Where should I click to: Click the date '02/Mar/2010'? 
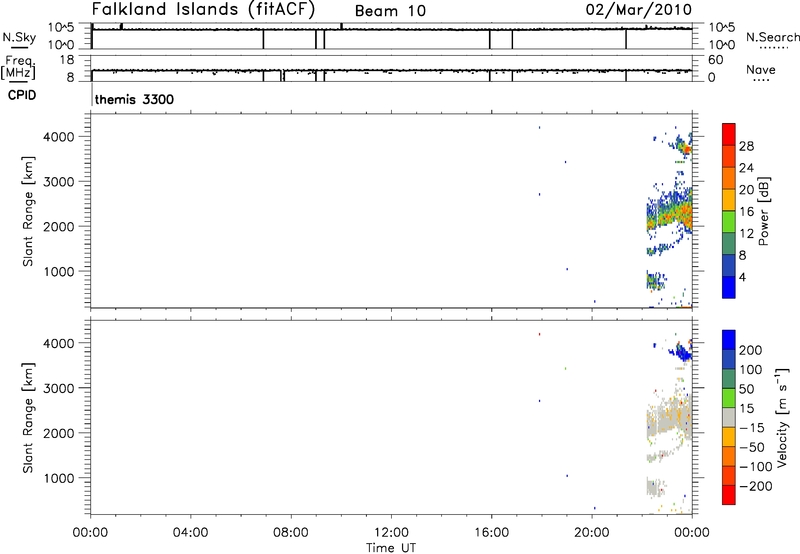[x=639, y=10]
